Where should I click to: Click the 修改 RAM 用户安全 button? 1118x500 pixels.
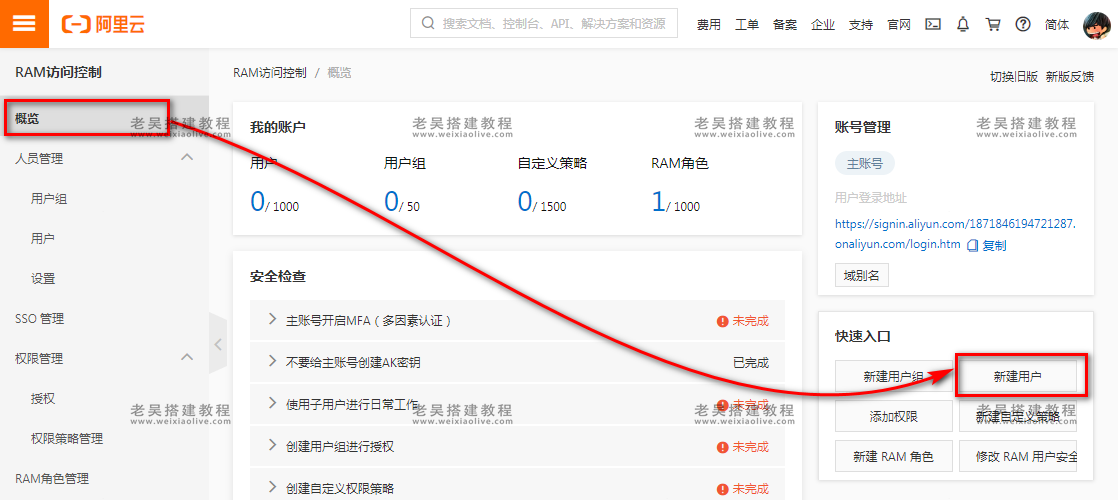point(1017,456)
